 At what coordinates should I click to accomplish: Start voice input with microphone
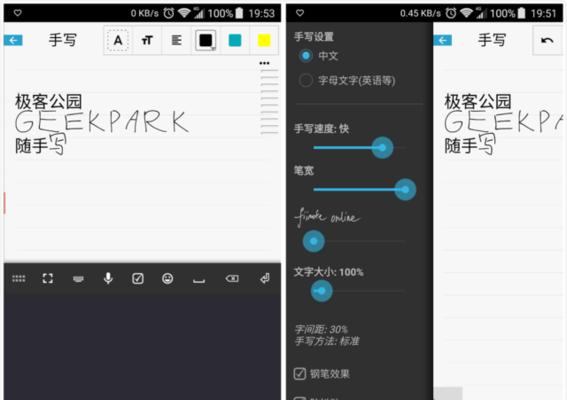108,278
